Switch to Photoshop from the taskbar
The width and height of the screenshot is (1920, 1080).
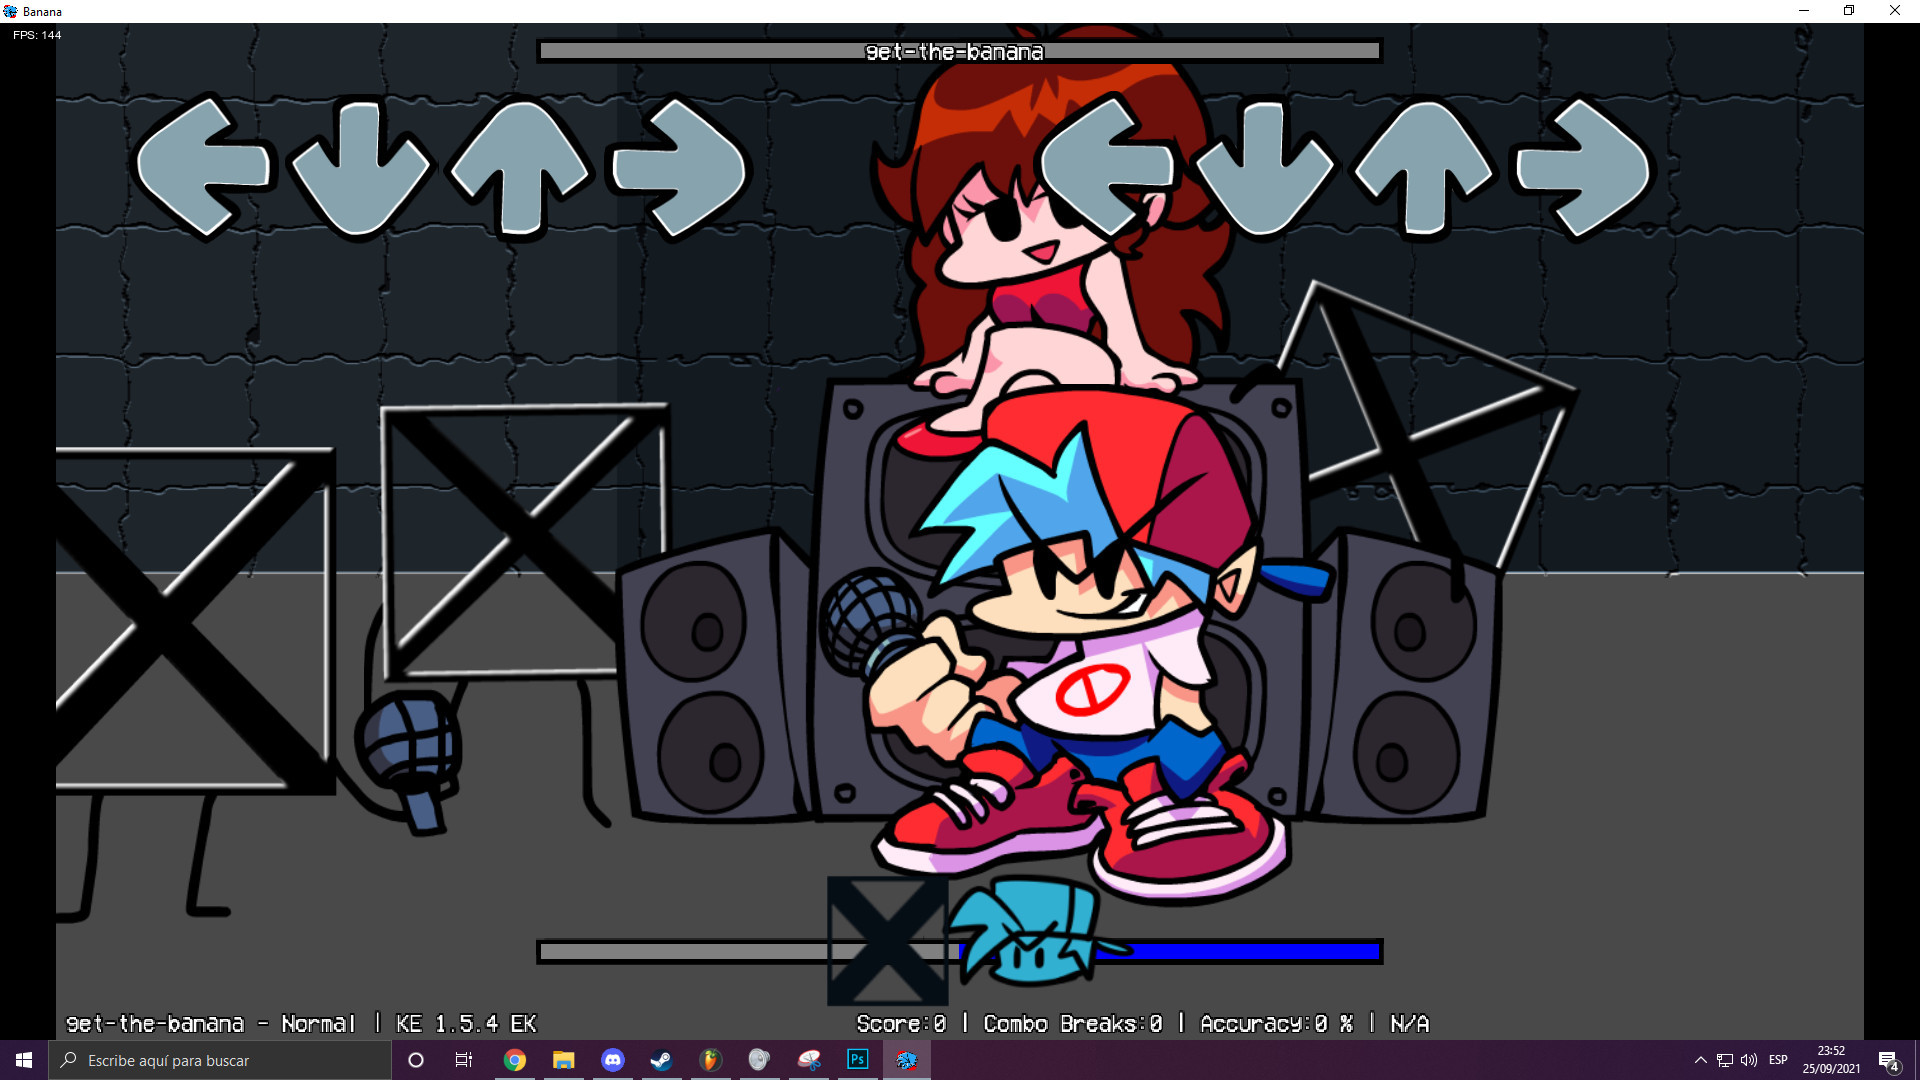(858, 1060)
